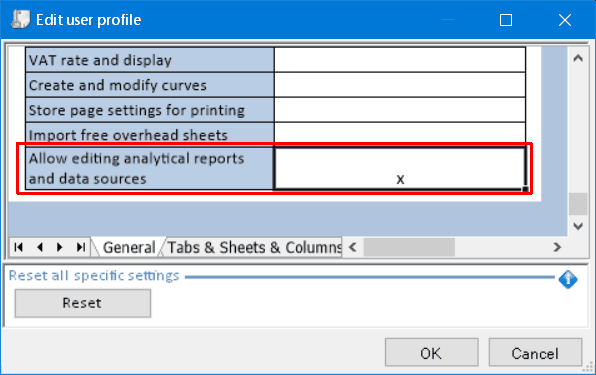Toggle the Create and modify curves value cell
The image size is (596, 375).
pyautogui.click(x=400, y=85)
